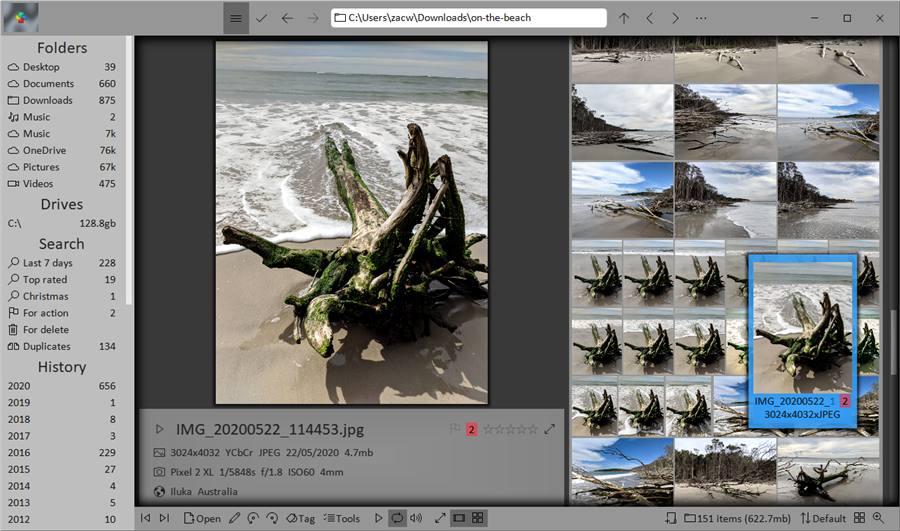Open the Videos folder
The width and height of the screenshot is (900, 531).
pos(61,184)
